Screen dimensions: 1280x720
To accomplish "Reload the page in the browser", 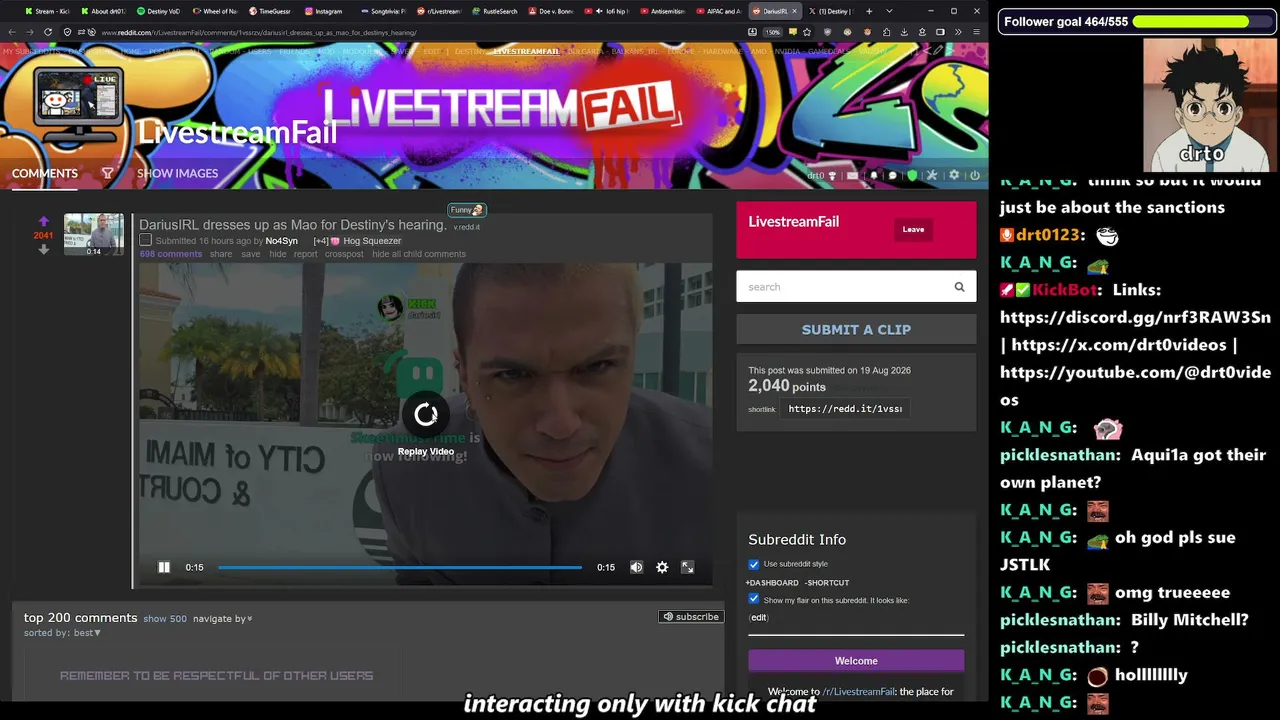I will pos(47,32).
